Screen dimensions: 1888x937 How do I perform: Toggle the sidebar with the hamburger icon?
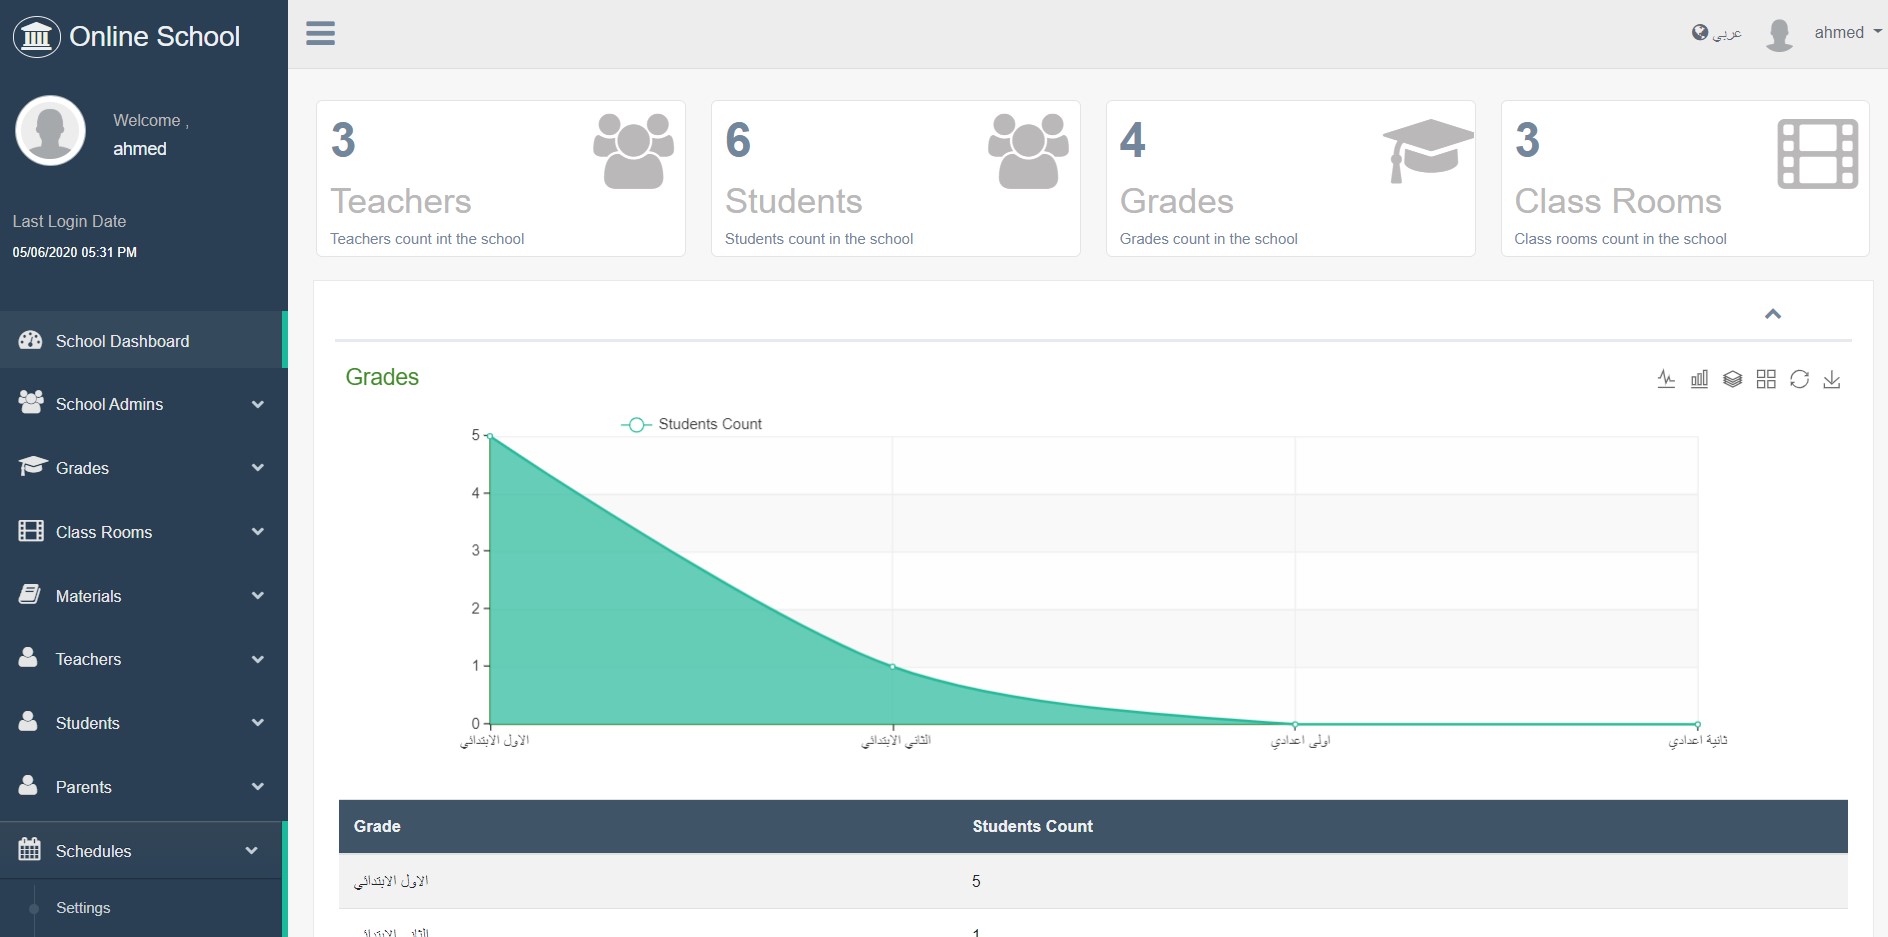[x=320, y=33]
